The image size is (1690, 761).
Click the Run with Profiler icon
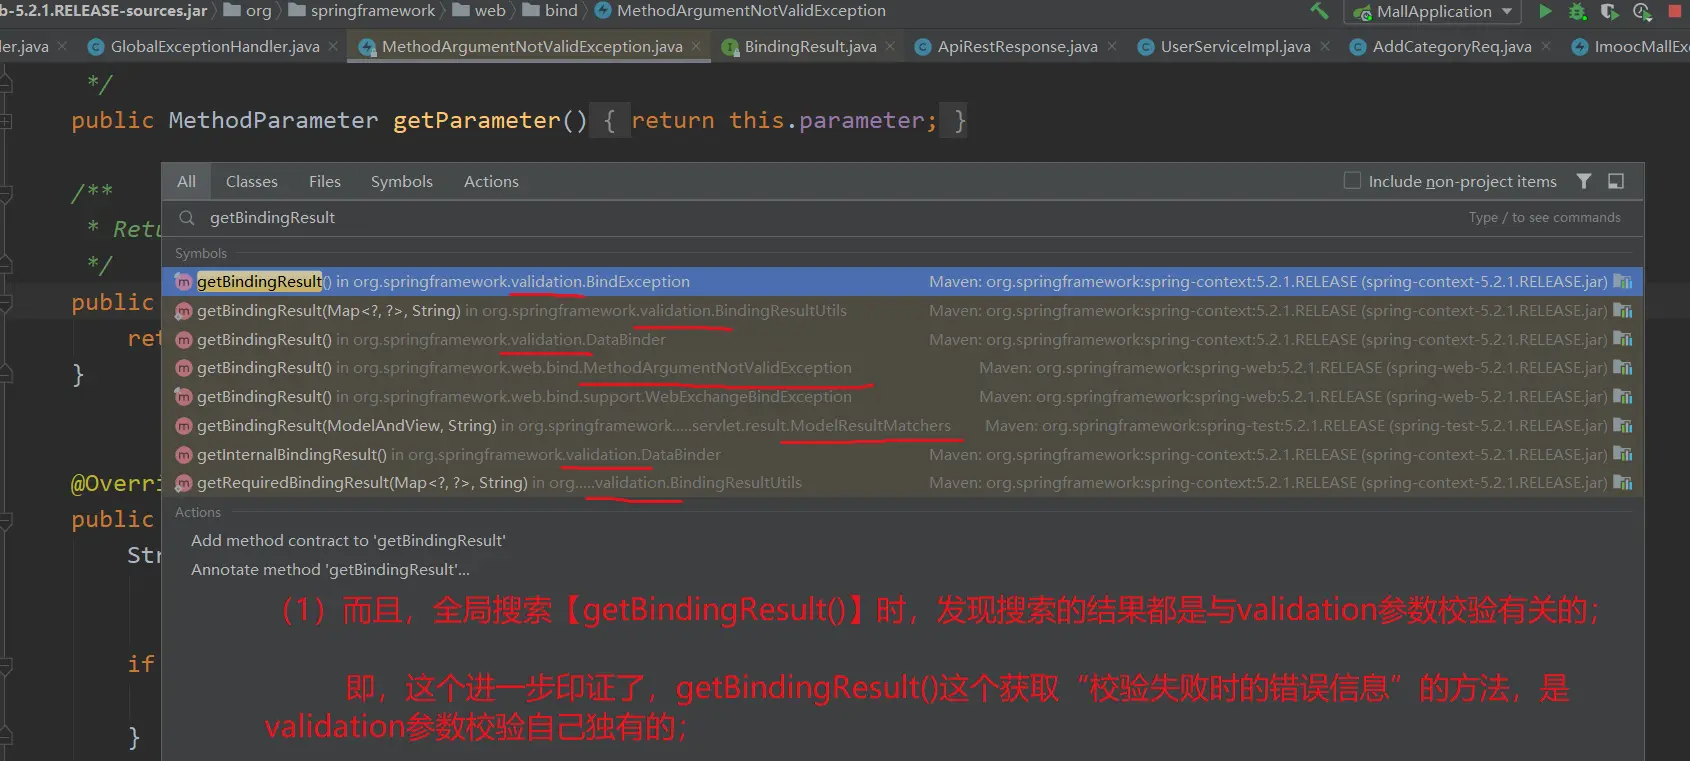pyautogui.click(x=1641, y=12)
